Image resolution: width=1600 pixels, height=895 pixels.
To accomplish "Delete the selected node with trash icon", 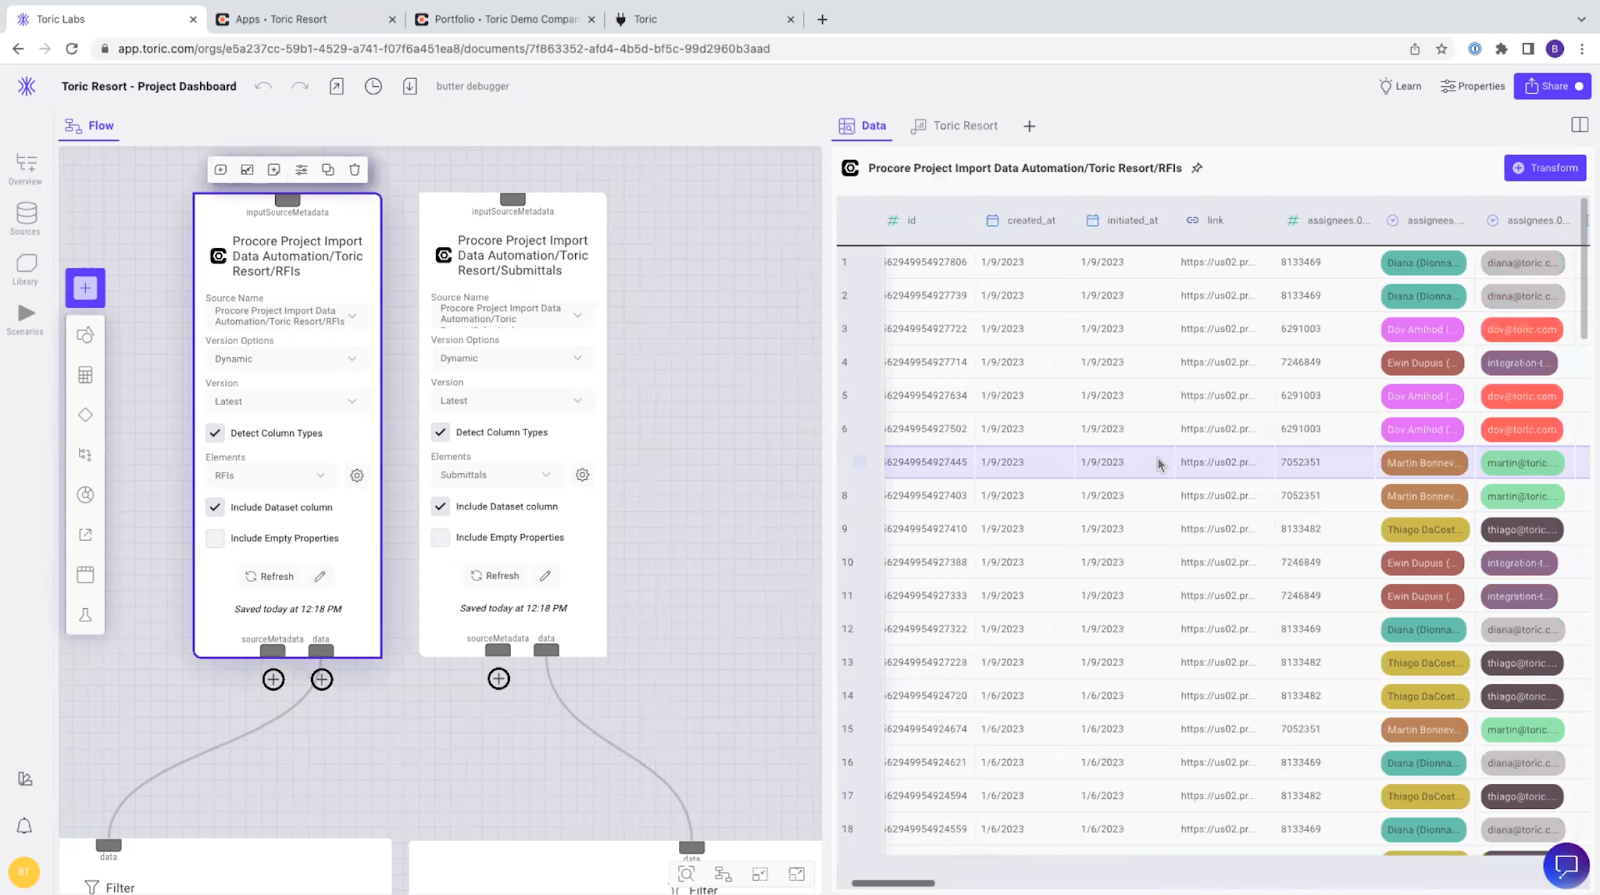I will pyautogui.click(x=354, y=170).
